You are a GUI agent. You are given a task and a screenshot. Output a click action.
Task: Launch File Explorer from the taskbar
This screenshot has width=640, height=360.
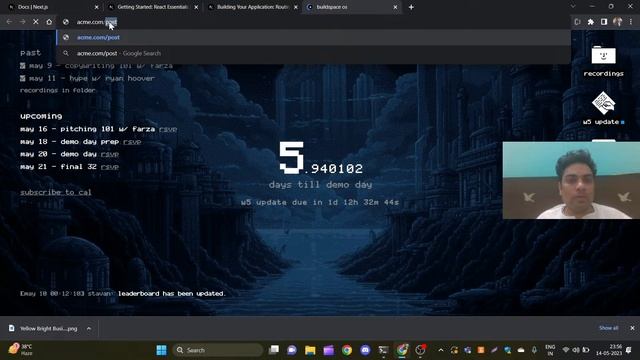tap(310, 350)
